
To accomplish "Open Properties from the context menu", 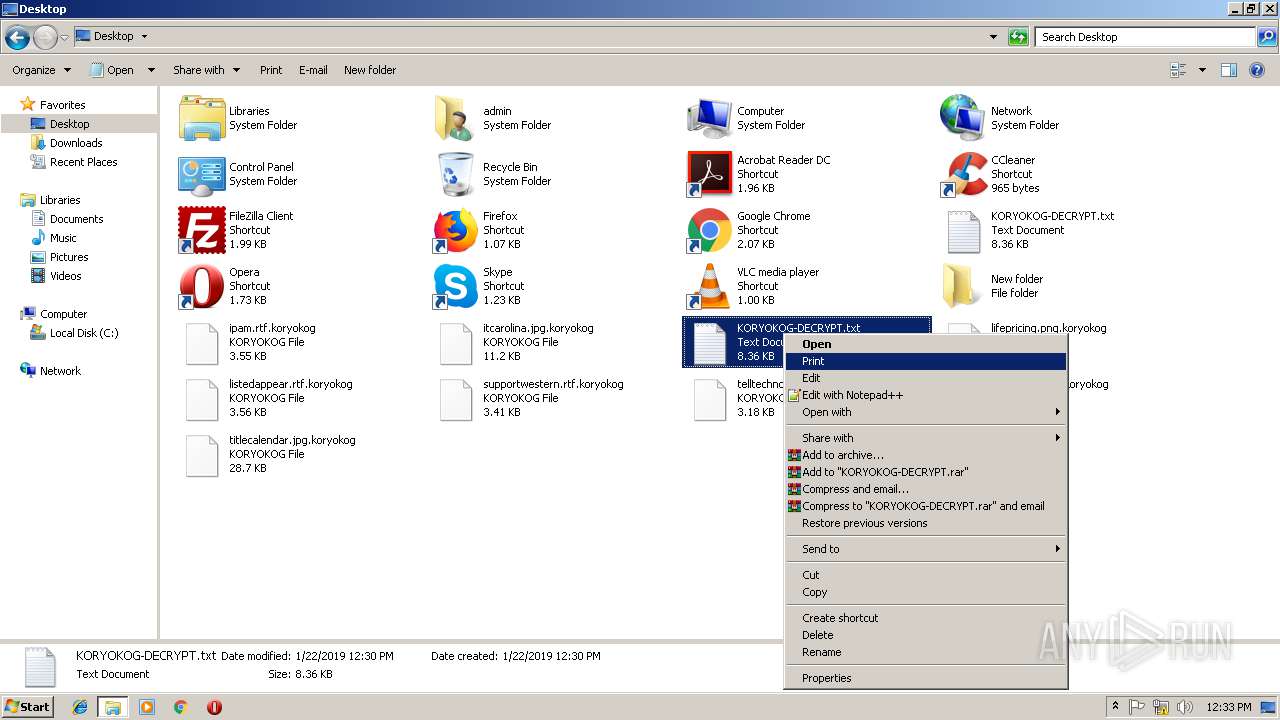I will point(926,678).
